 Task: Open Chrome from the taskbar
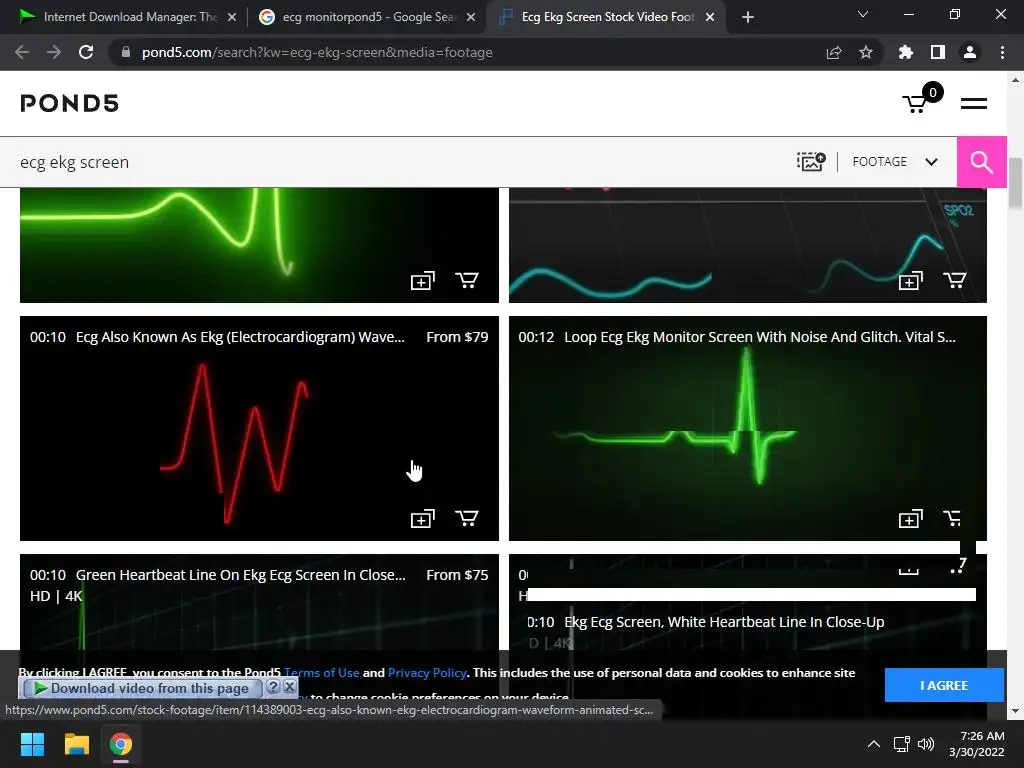(x=121, y=744)
